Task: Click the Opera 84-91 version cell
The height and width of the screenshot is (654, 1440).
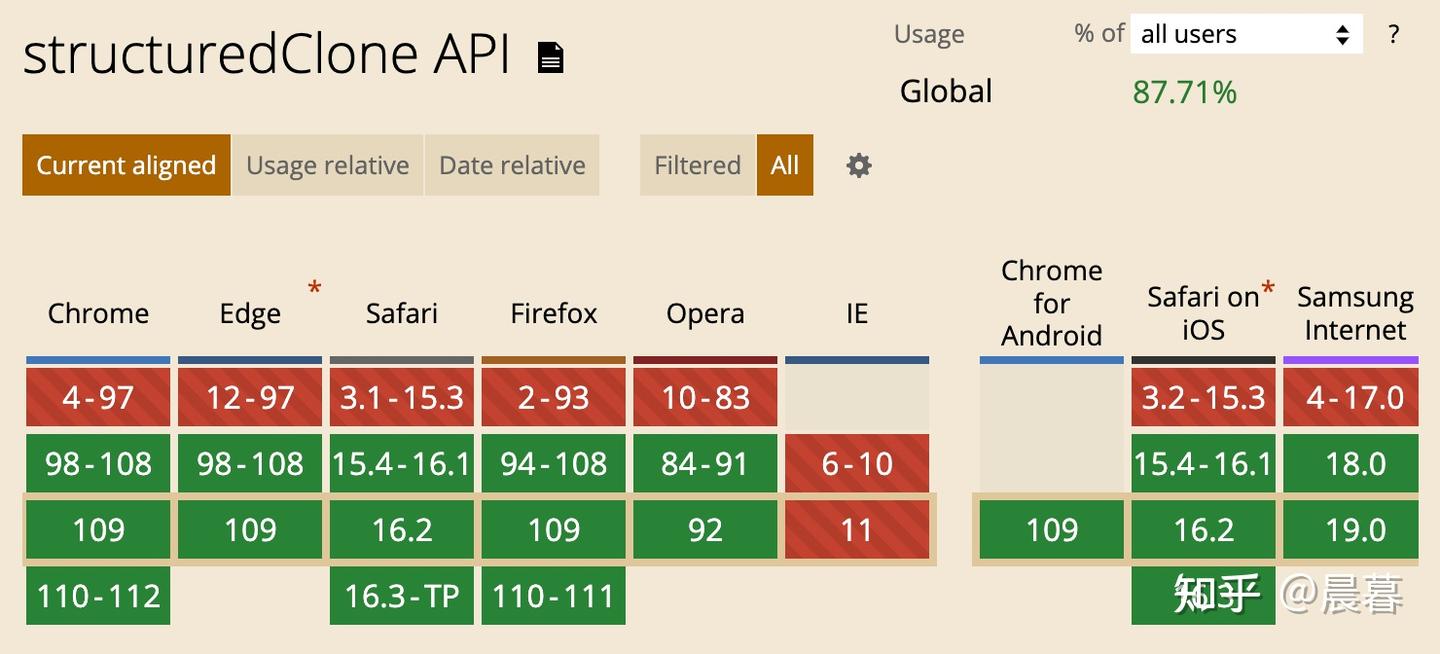Action: pos(705,464)
